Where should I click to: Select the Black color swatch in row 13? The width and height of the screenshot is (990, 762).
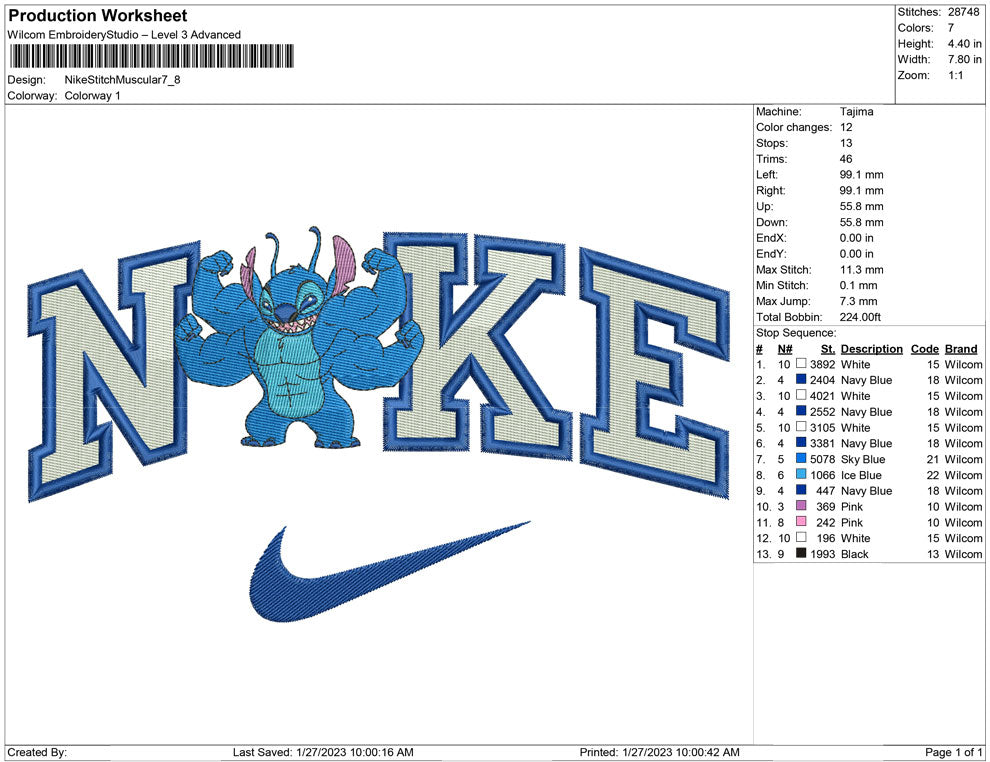(x=801, y=553)
